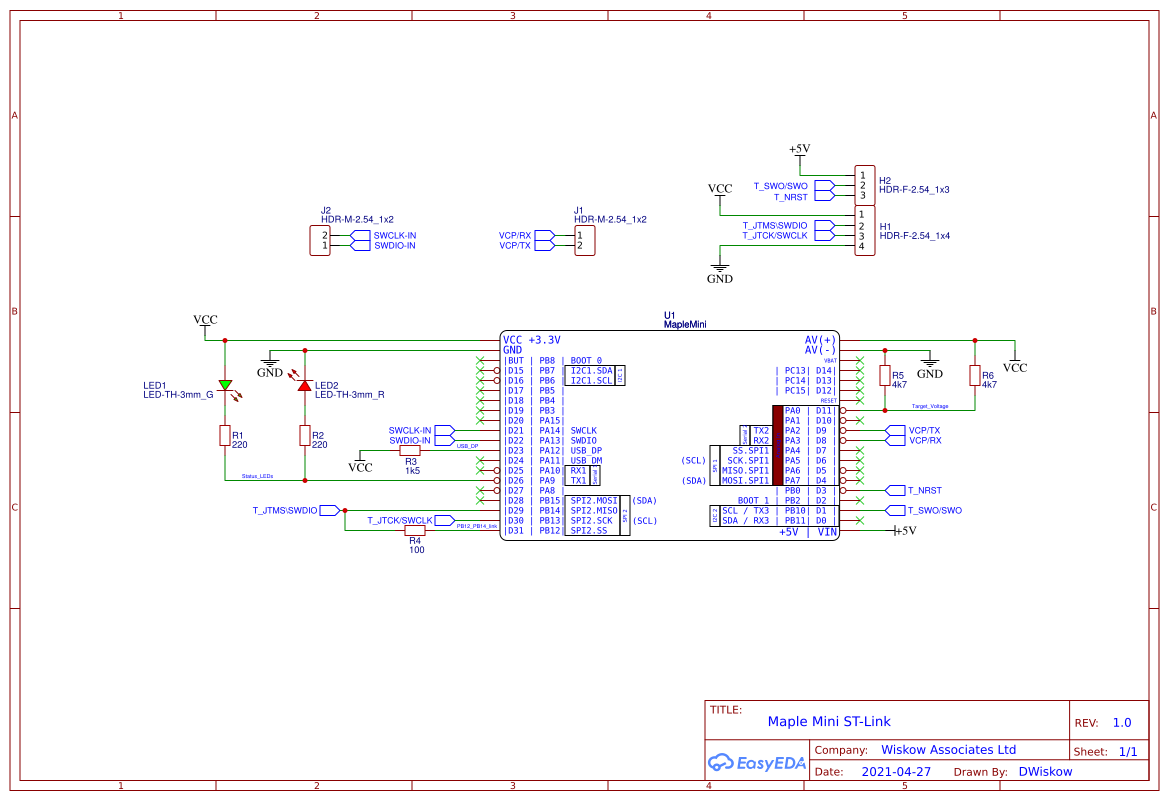
Task: Select the +5V power symbol above H2
Action: [x=799, y=150]
